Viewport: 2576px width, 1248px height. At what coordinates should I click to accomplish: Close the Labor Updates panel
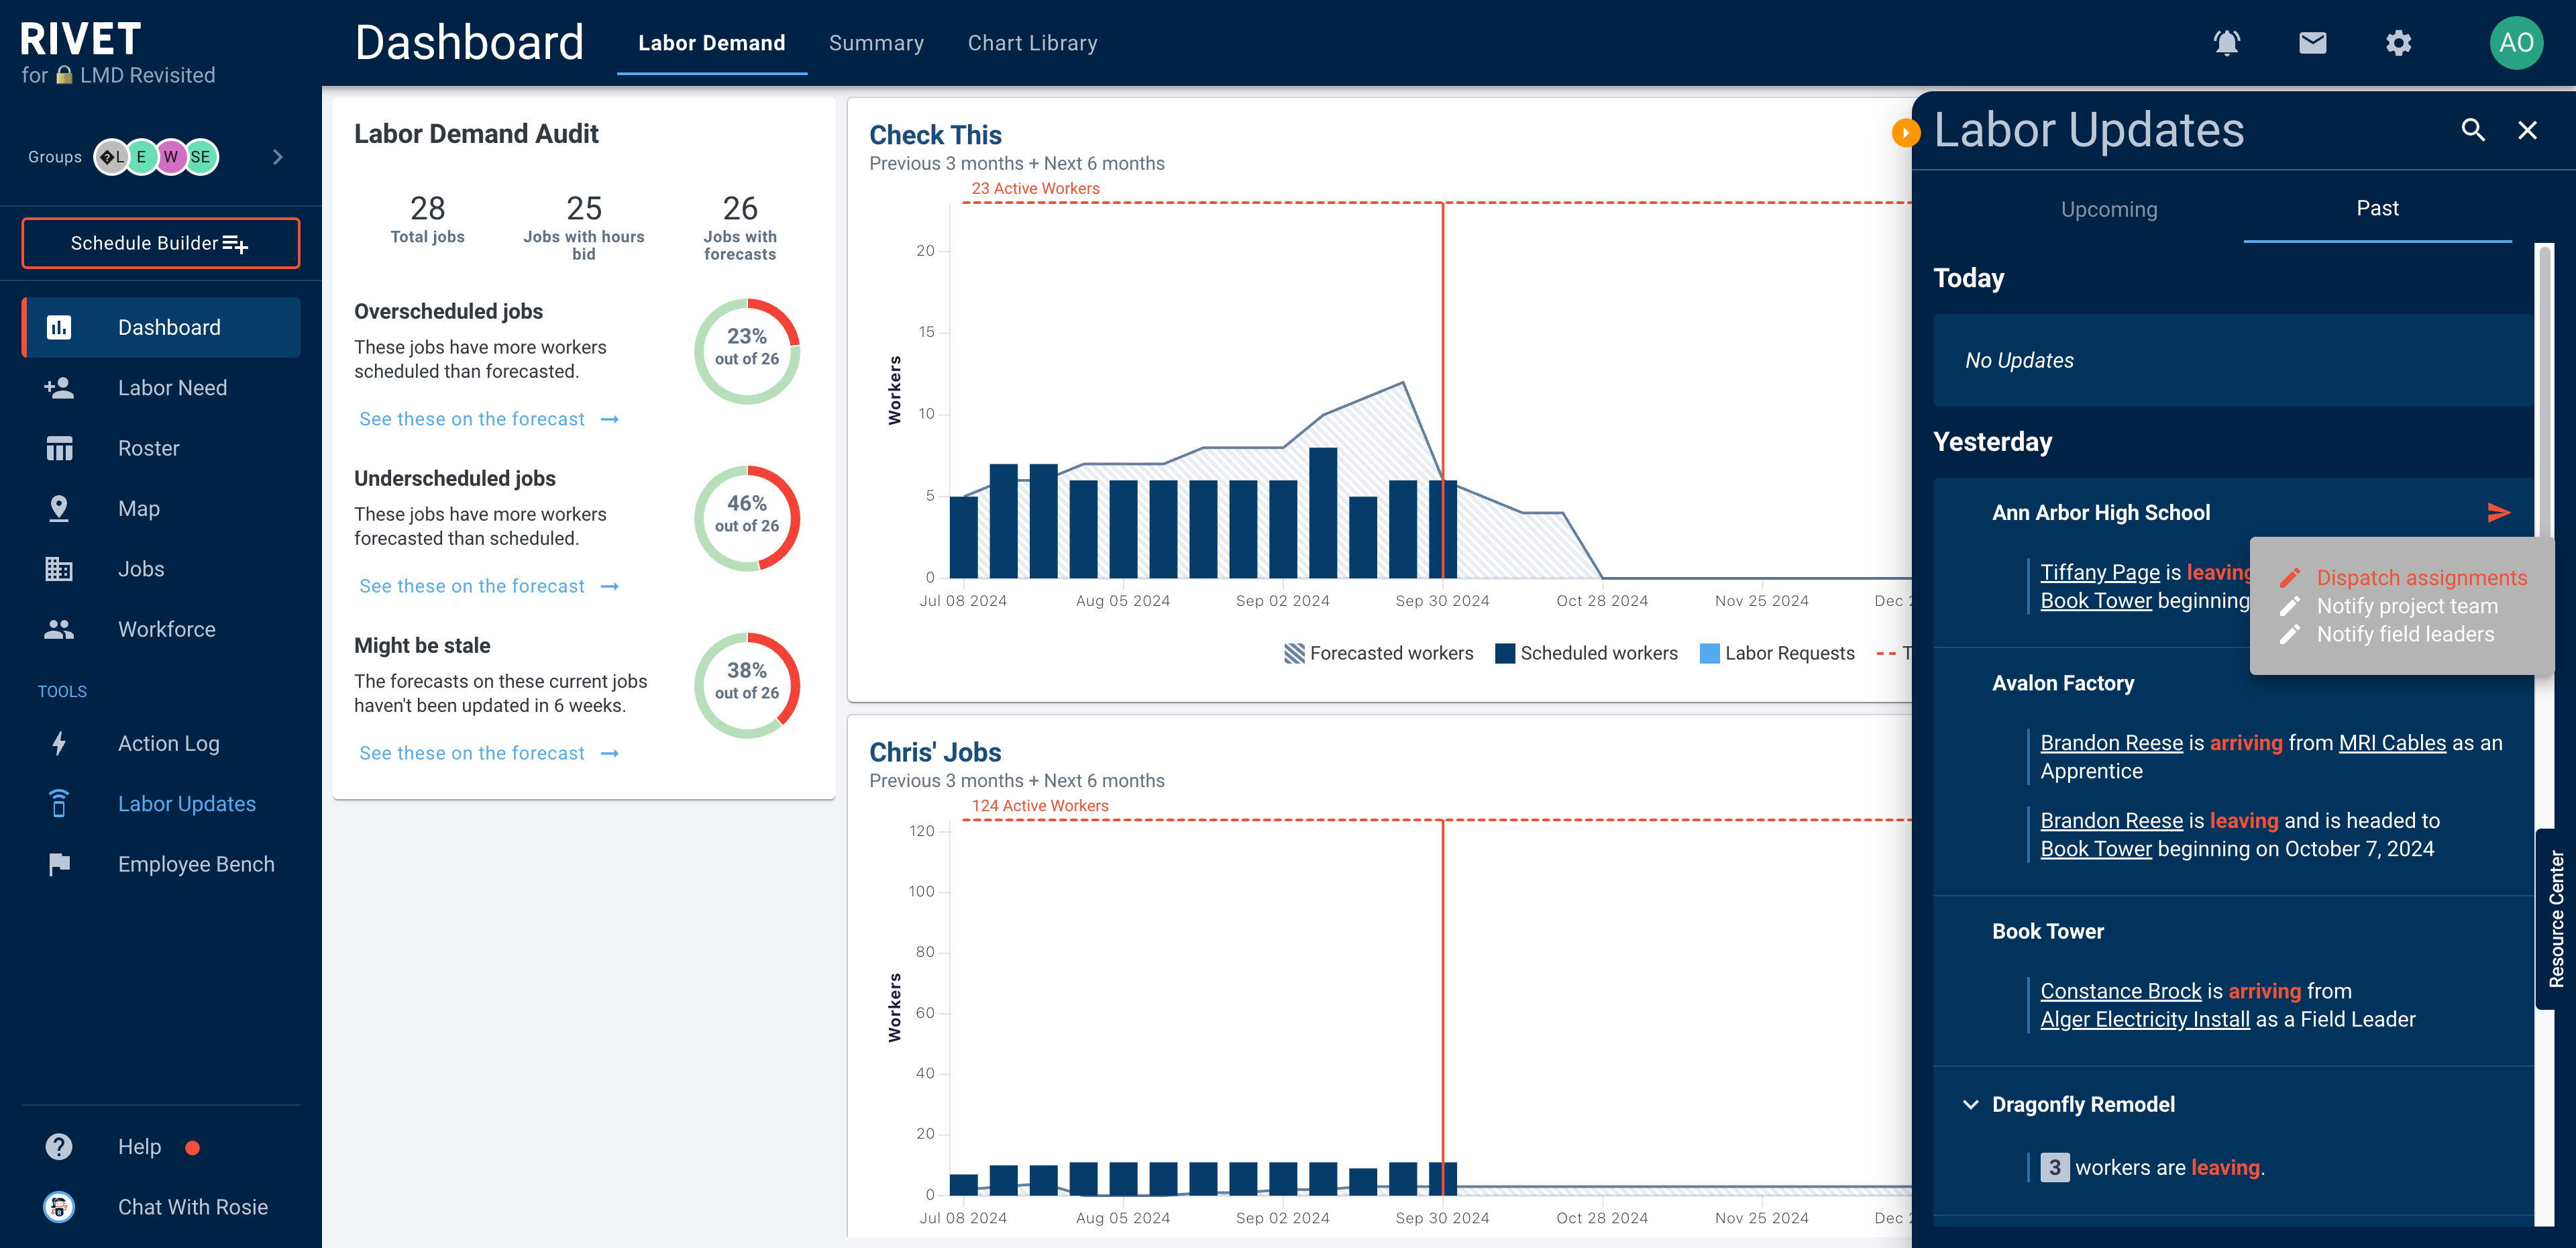click(2527, 130)
